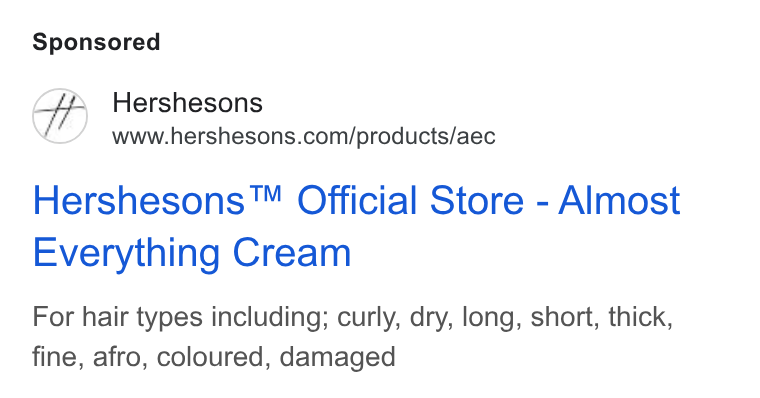Click the word 'Cream' in the headline
This screenshot has height=398, width=760.
pyautogui.click(x=292, y=253)
